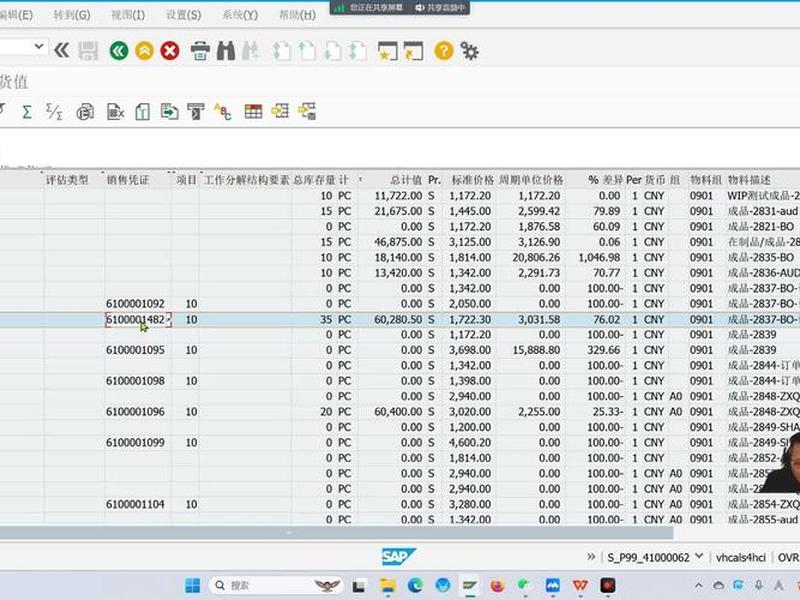Viewport: 800px width, 600px height.
Task: Click period unit price 20,806.26
Action: tap(536, 258)
